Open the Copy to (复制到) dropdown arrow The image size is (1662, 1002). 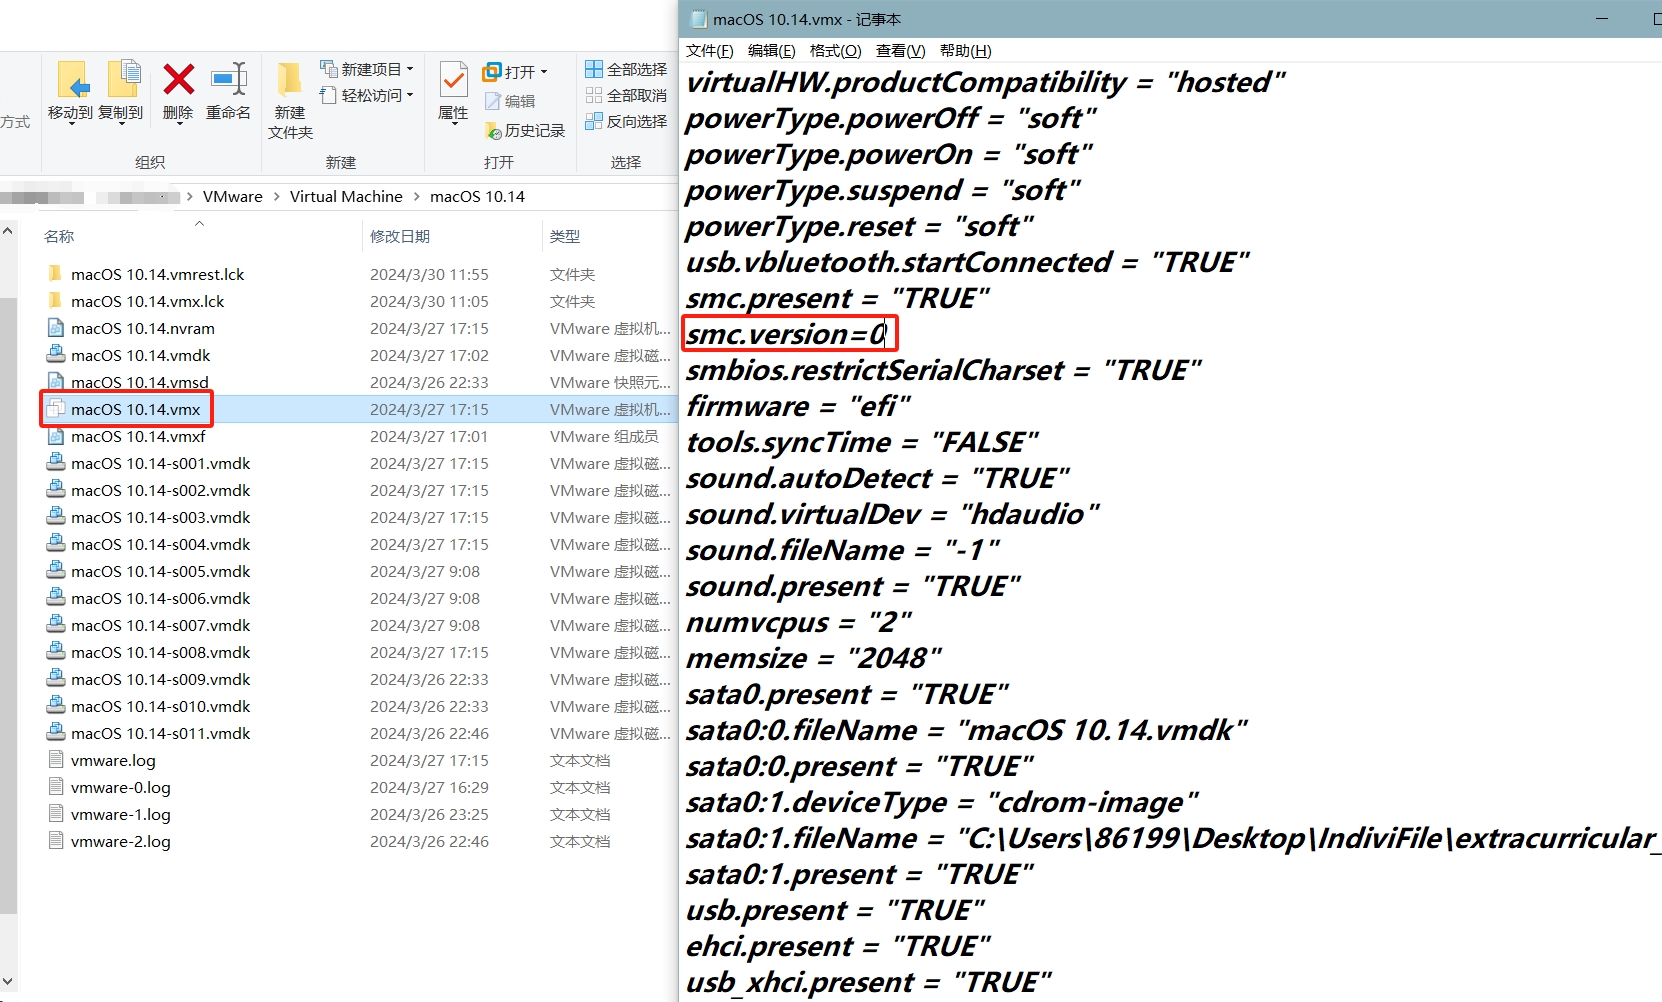[122, 124]
